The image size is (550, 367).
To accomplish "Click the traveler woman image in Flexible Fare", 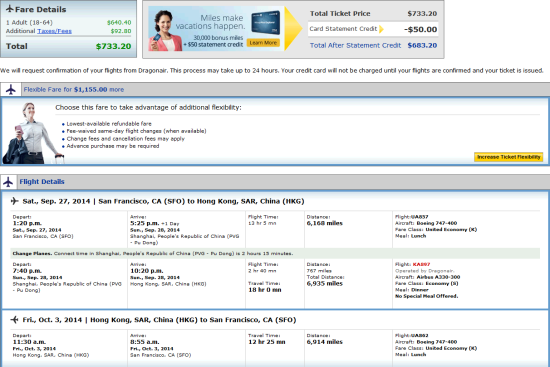I will pos(33,133).
